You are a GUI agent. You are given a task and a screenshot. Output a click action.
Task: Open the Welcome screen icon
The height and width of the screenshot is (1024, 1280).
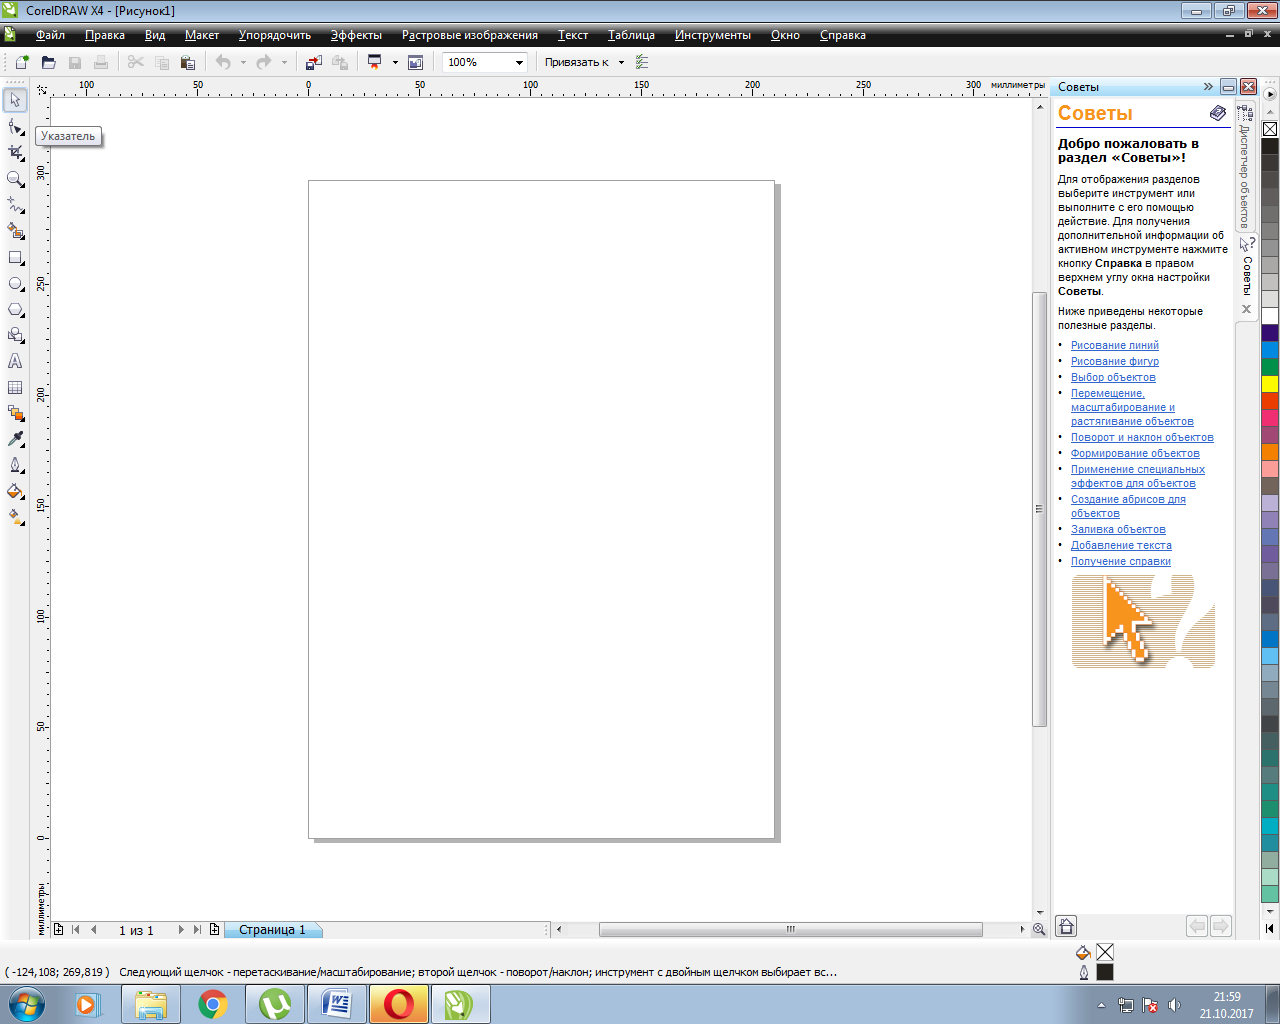click(416, 62)
